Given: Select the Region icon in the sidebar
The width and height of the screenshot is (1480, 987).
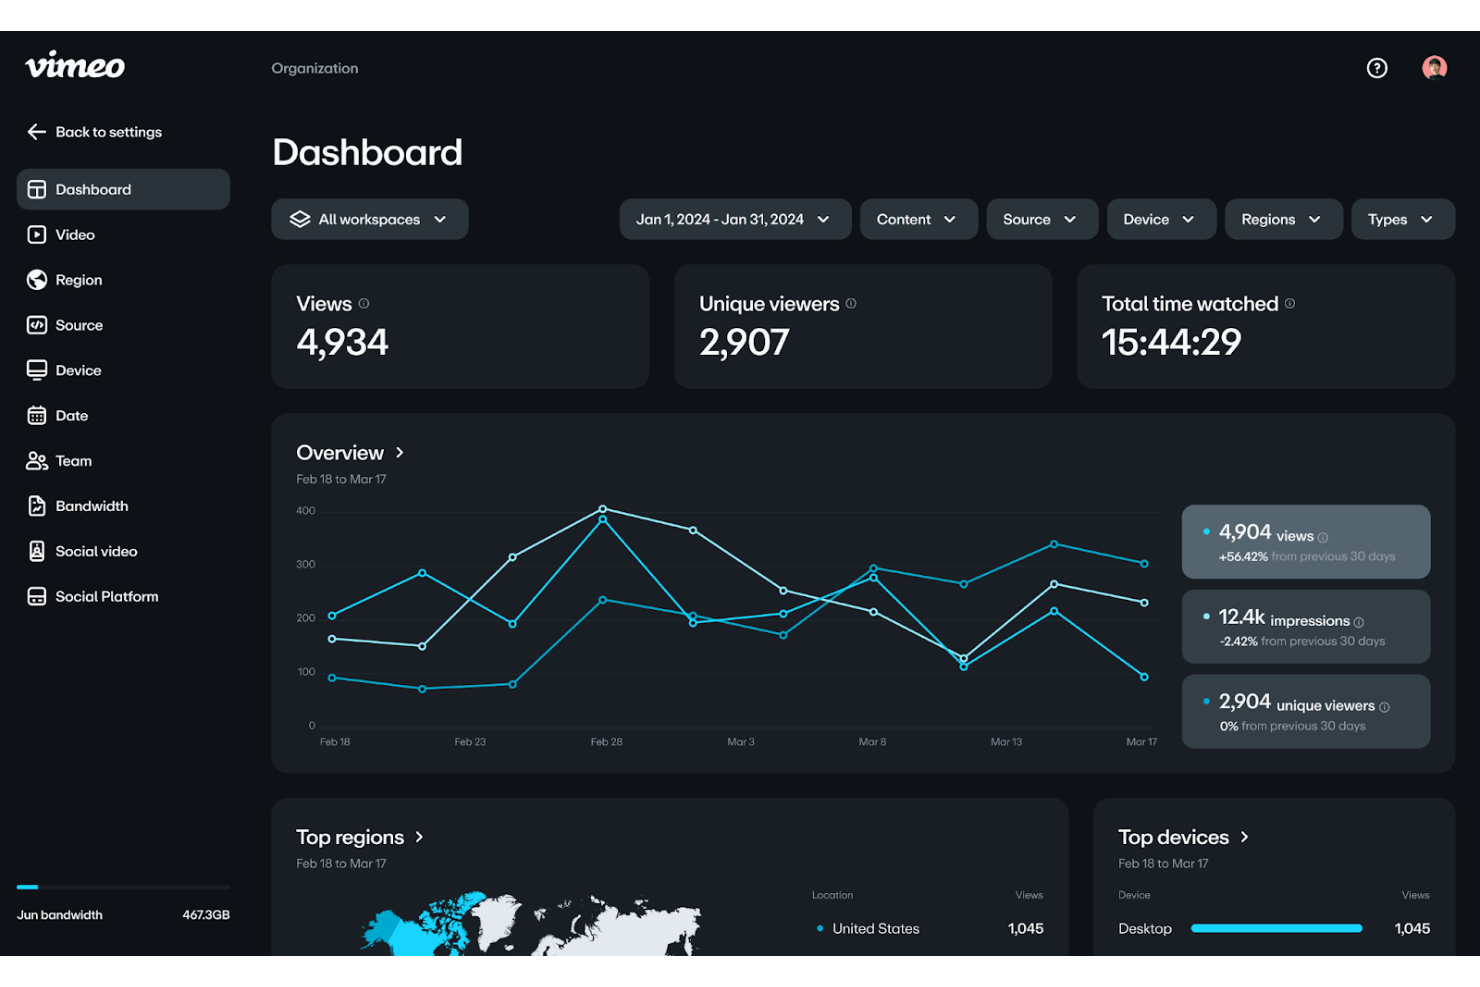Looking at the screenshot, I should (36, 279).
